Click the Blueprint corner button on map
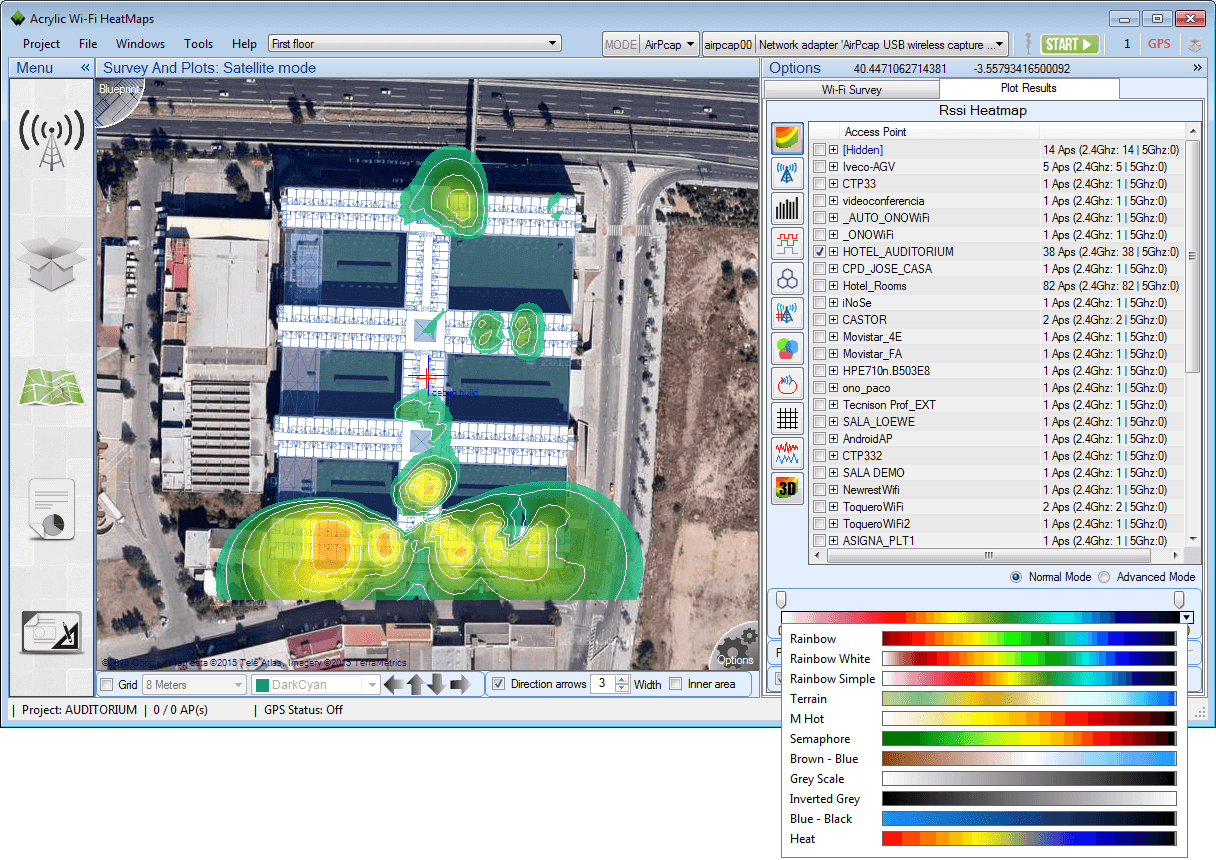The image size is (1216, 860). pos(118,100)
